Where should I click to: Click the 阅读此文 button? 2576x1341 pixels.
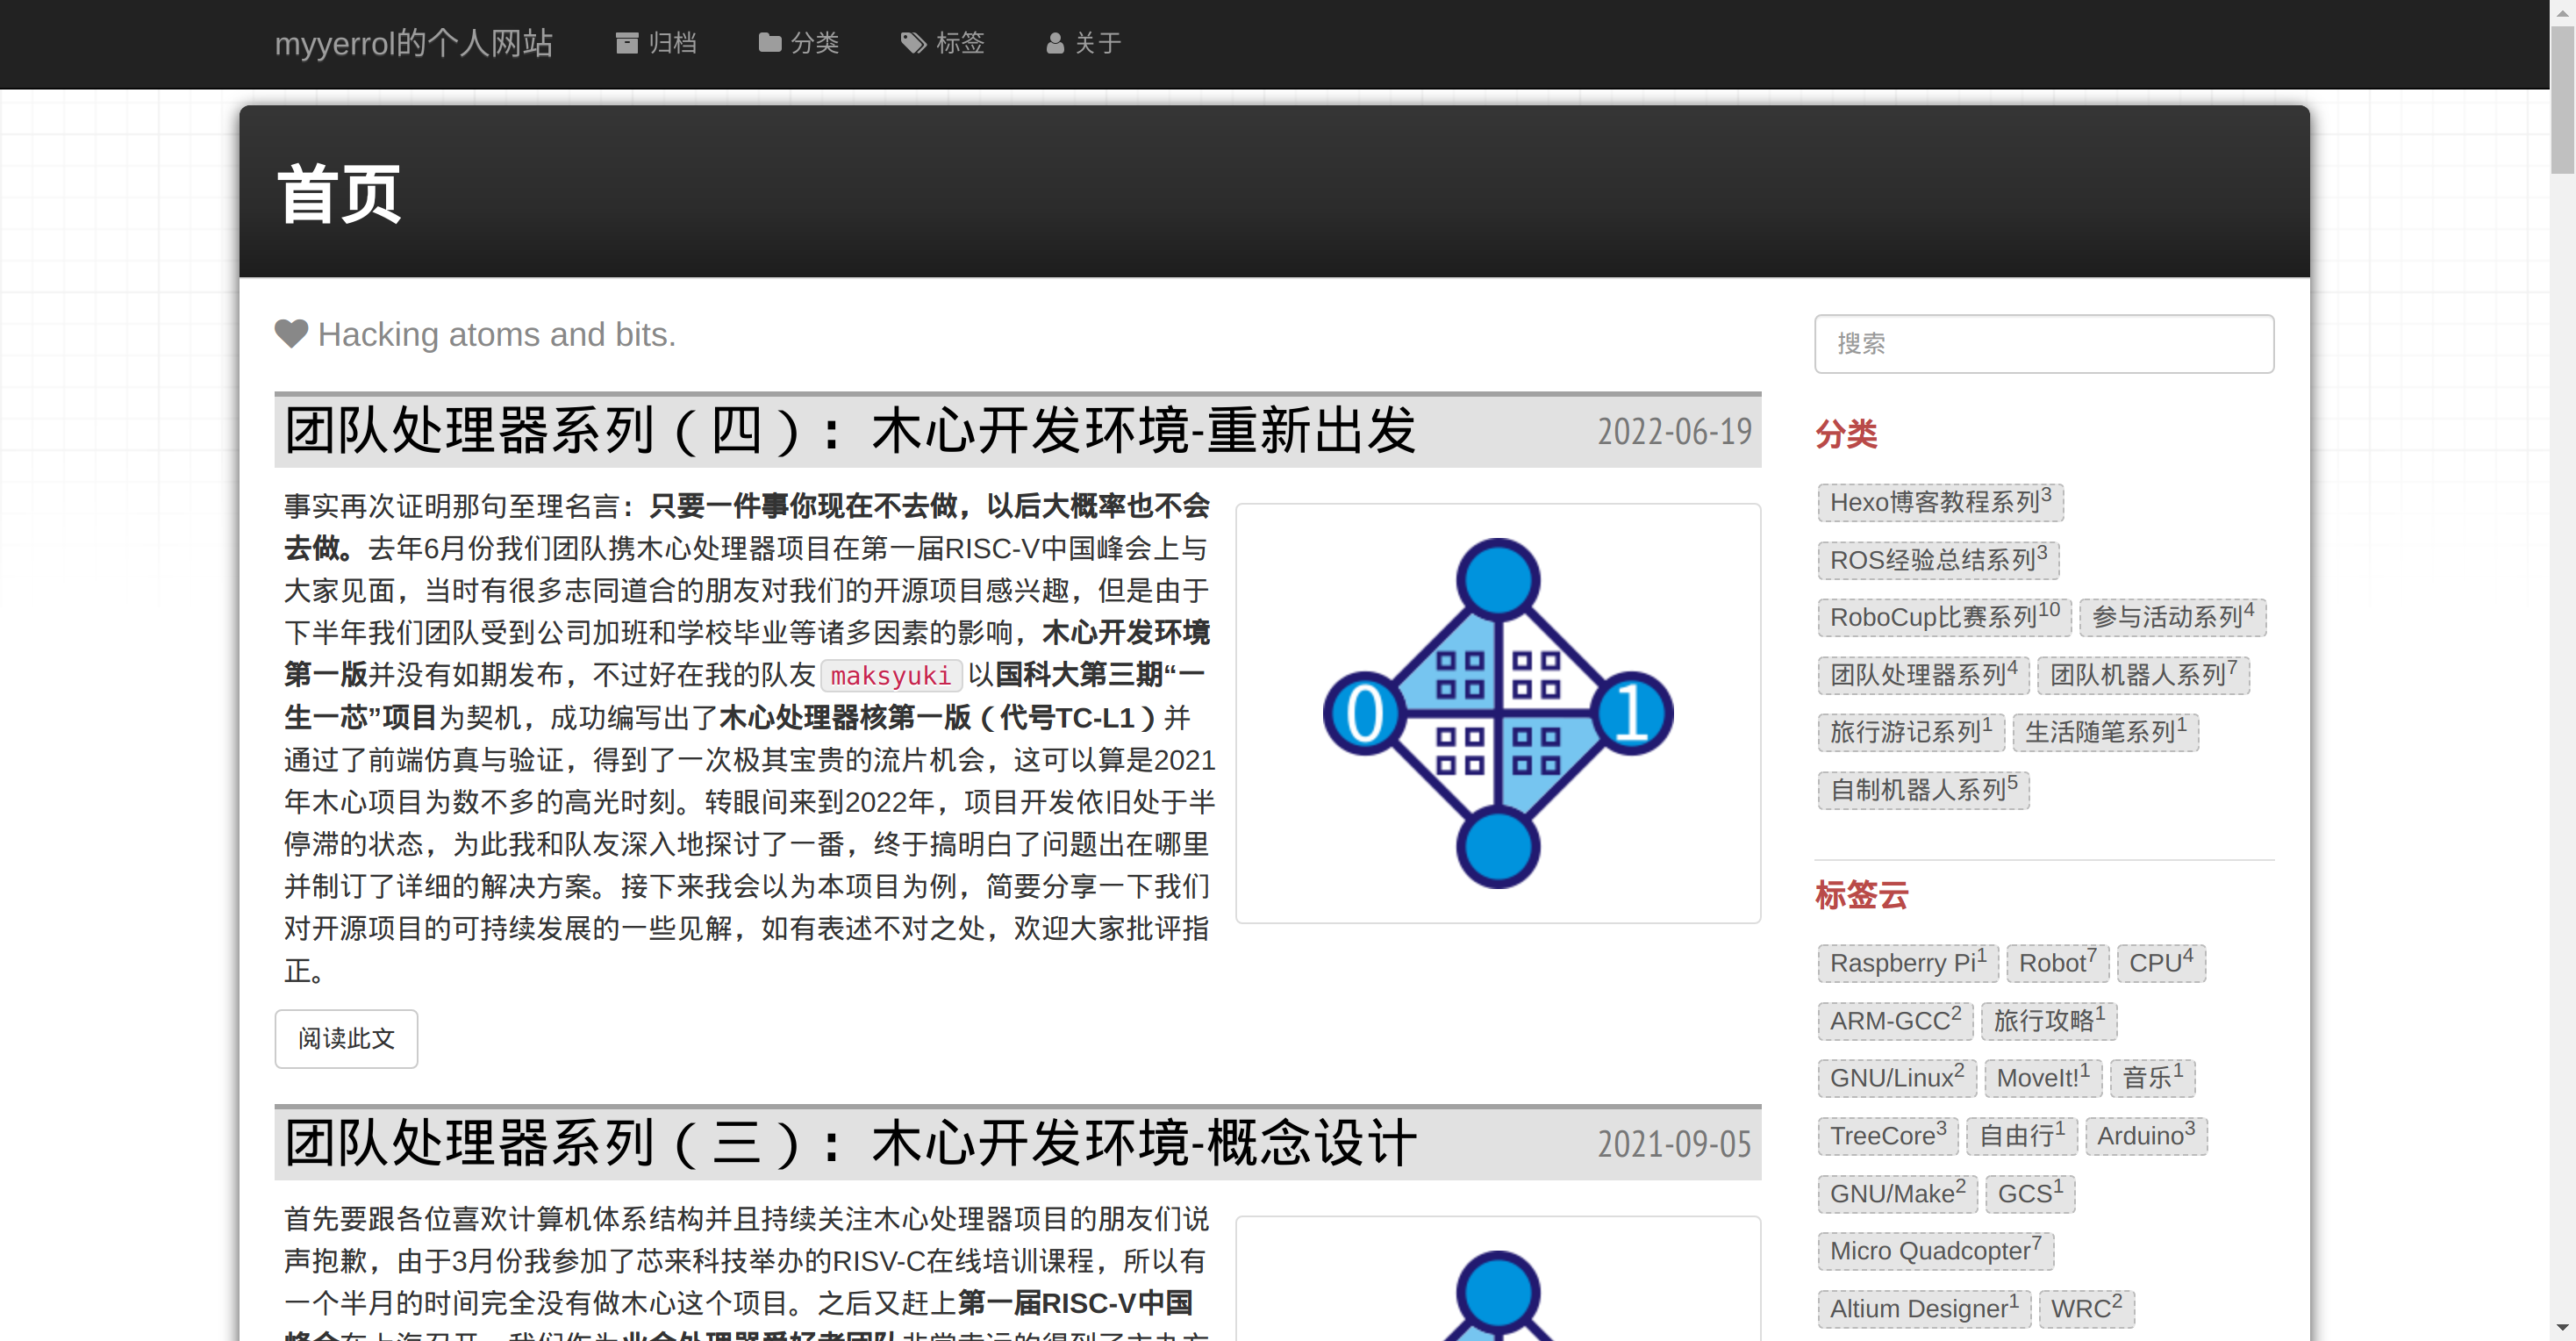pyautogui.click(x=346, y=1038)
